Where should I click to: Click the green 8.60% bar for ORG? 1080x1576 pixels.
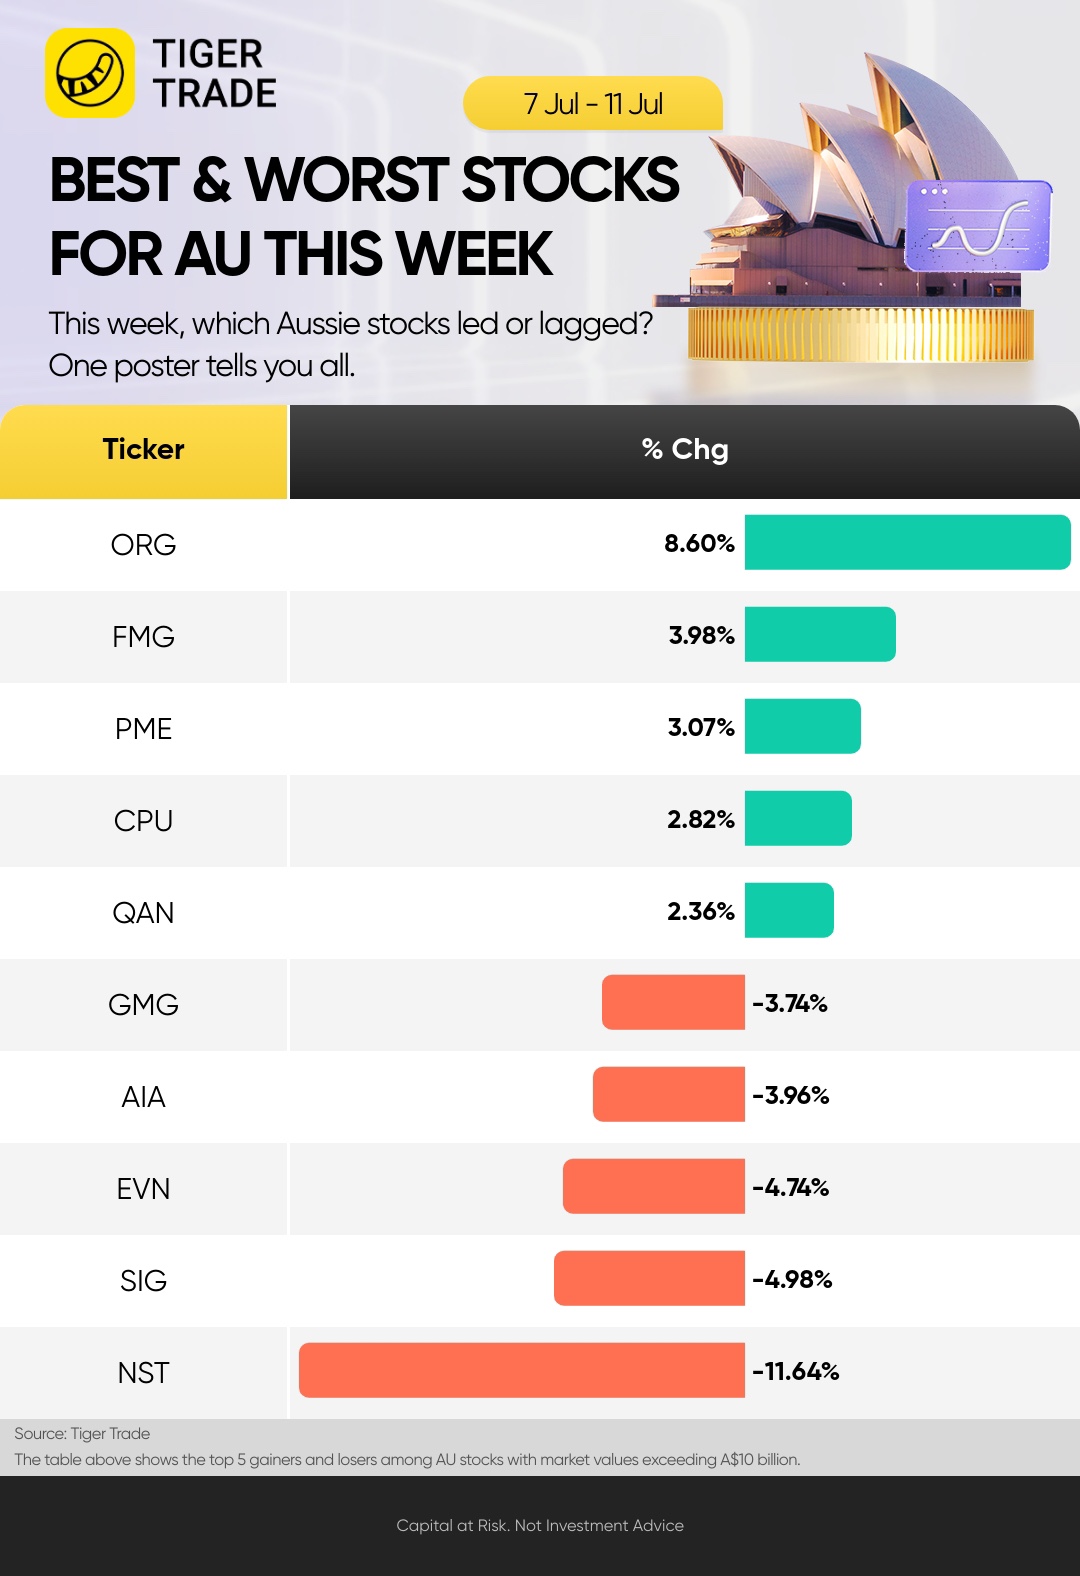(908, 542)
